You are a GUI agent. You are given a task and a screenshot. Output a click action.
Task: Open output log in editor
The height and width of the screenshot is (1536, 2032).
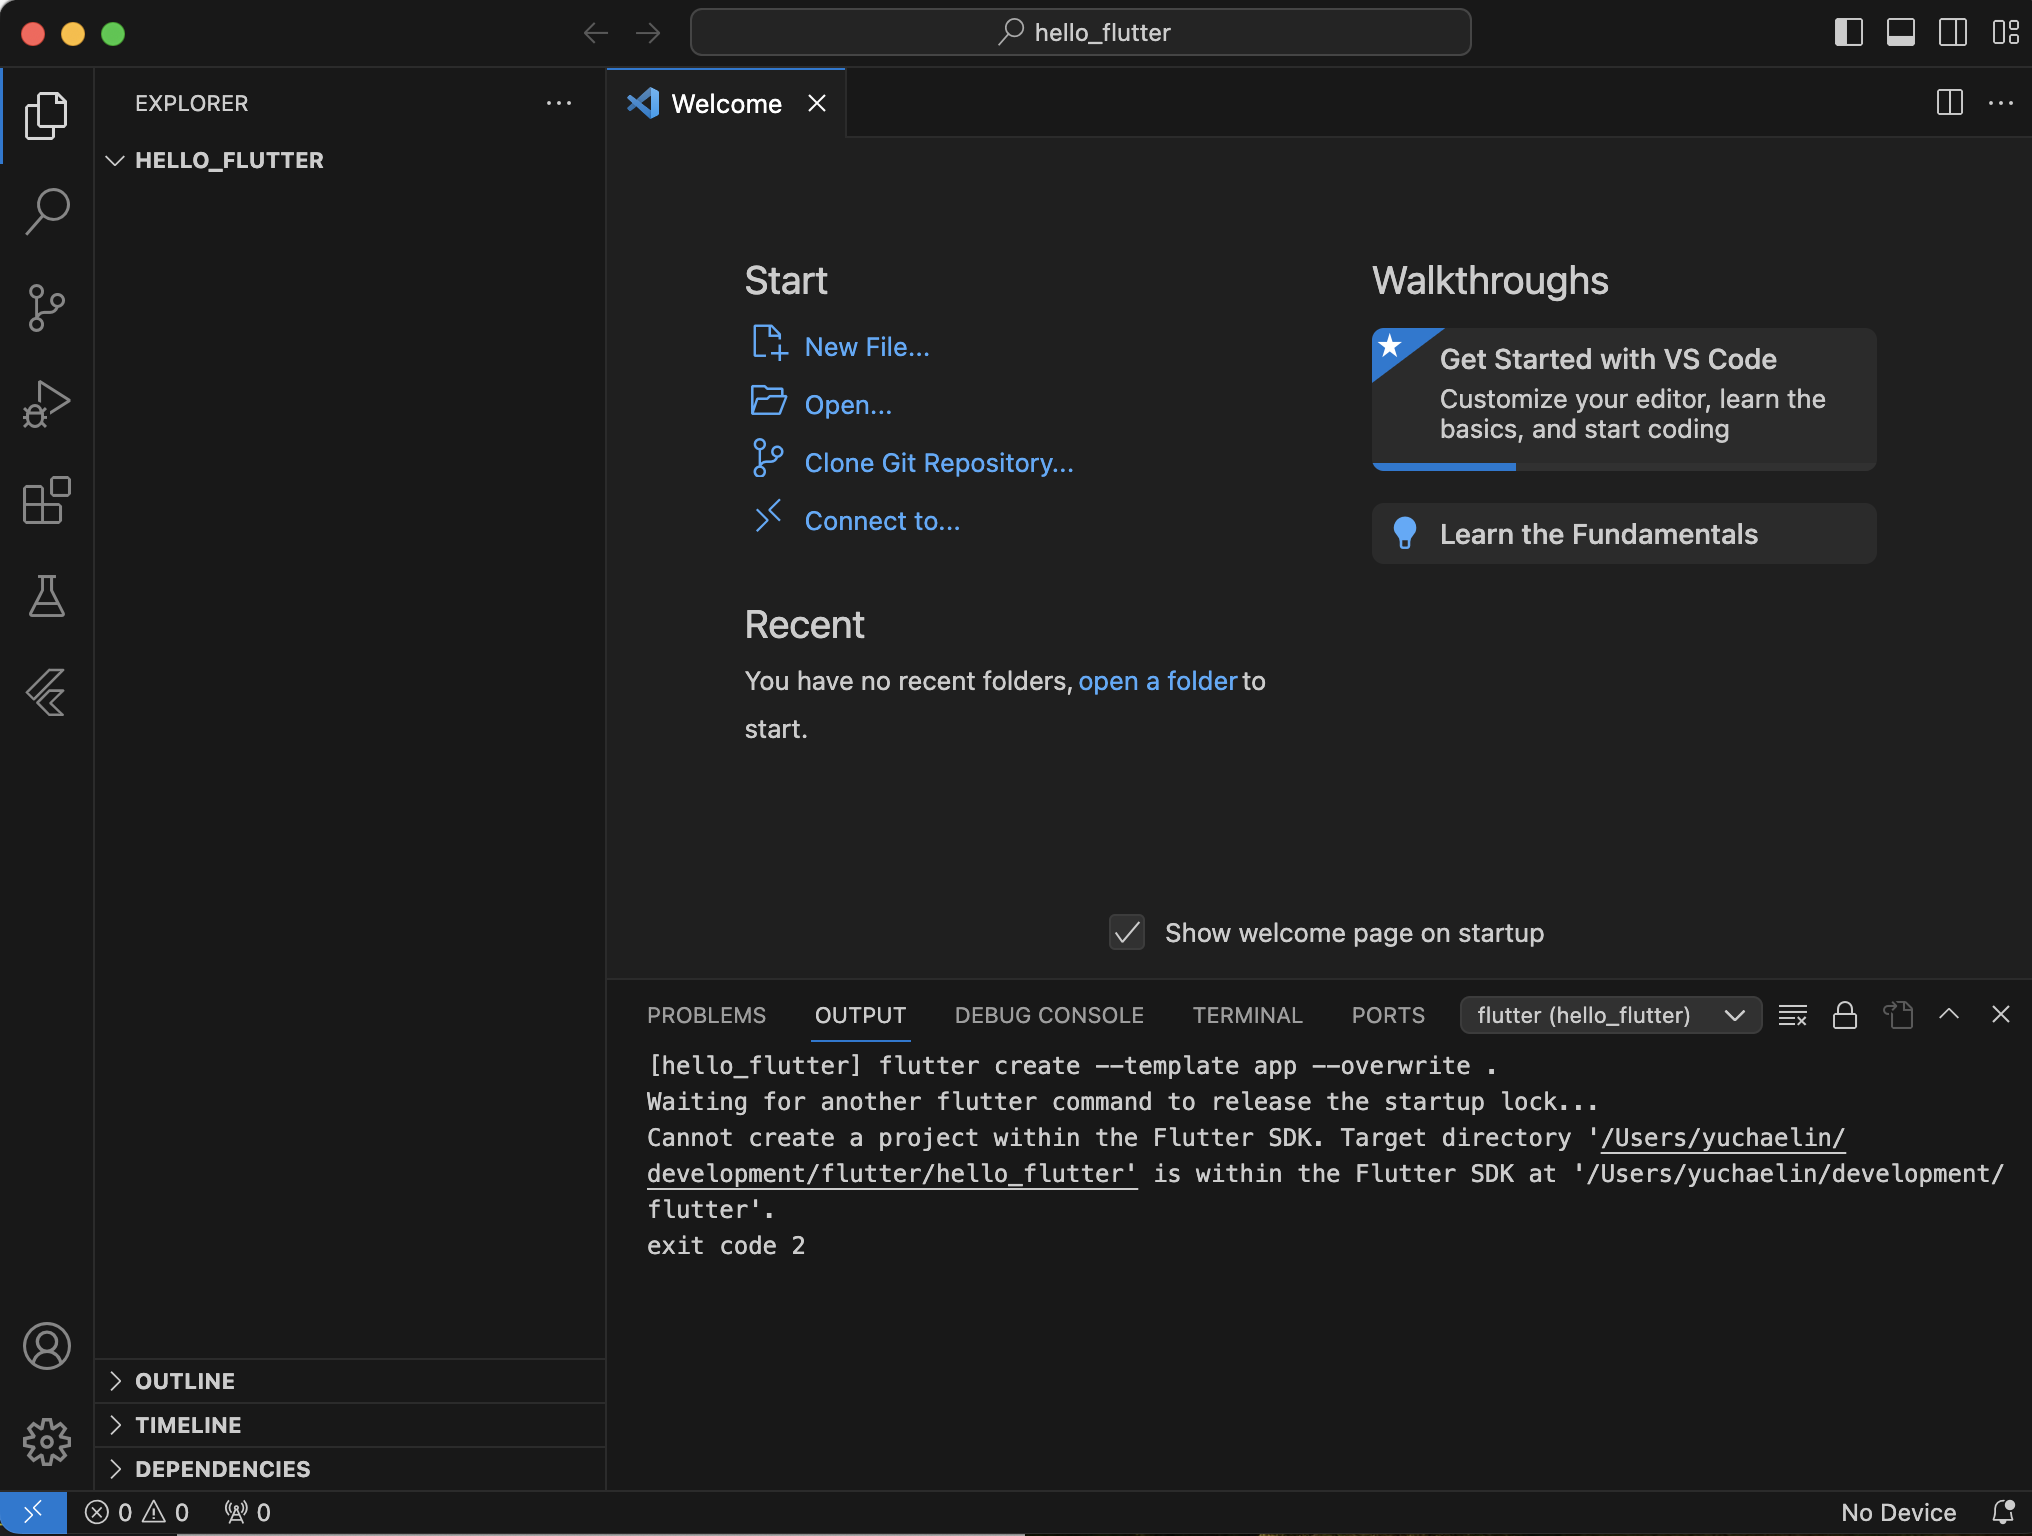tap(1897, 1015)
